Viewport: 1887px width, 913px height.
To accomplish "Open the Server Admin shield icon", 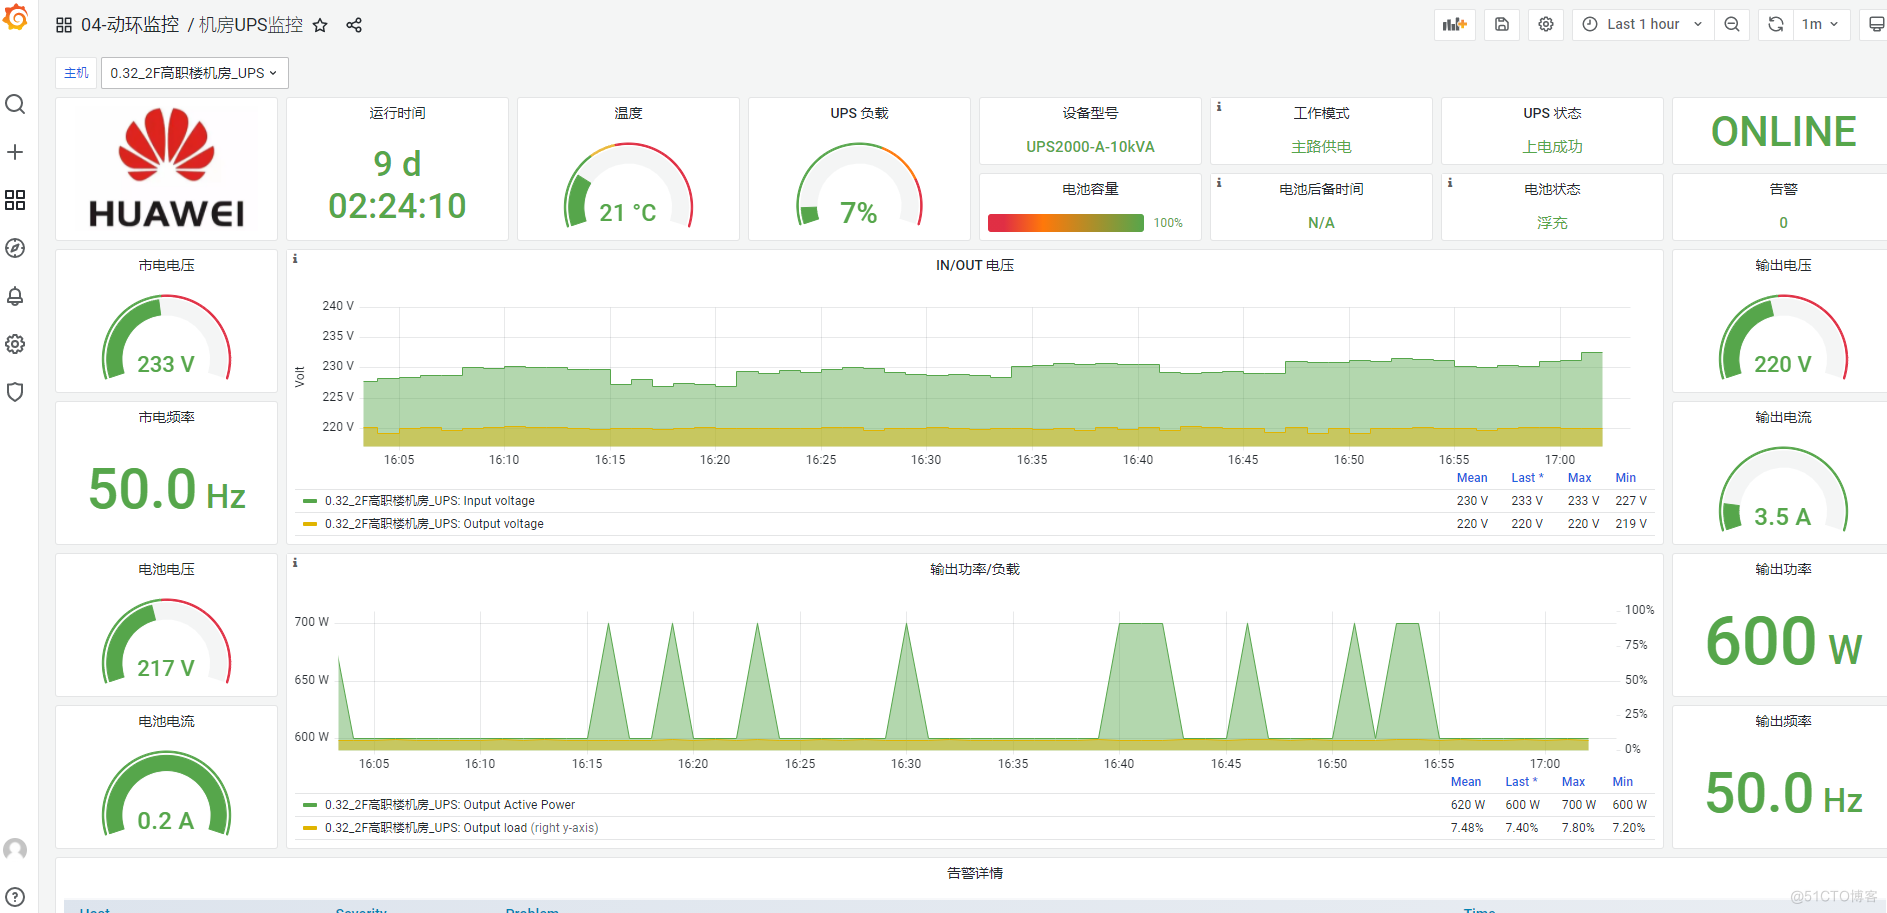I will click(x=15, y=392).
